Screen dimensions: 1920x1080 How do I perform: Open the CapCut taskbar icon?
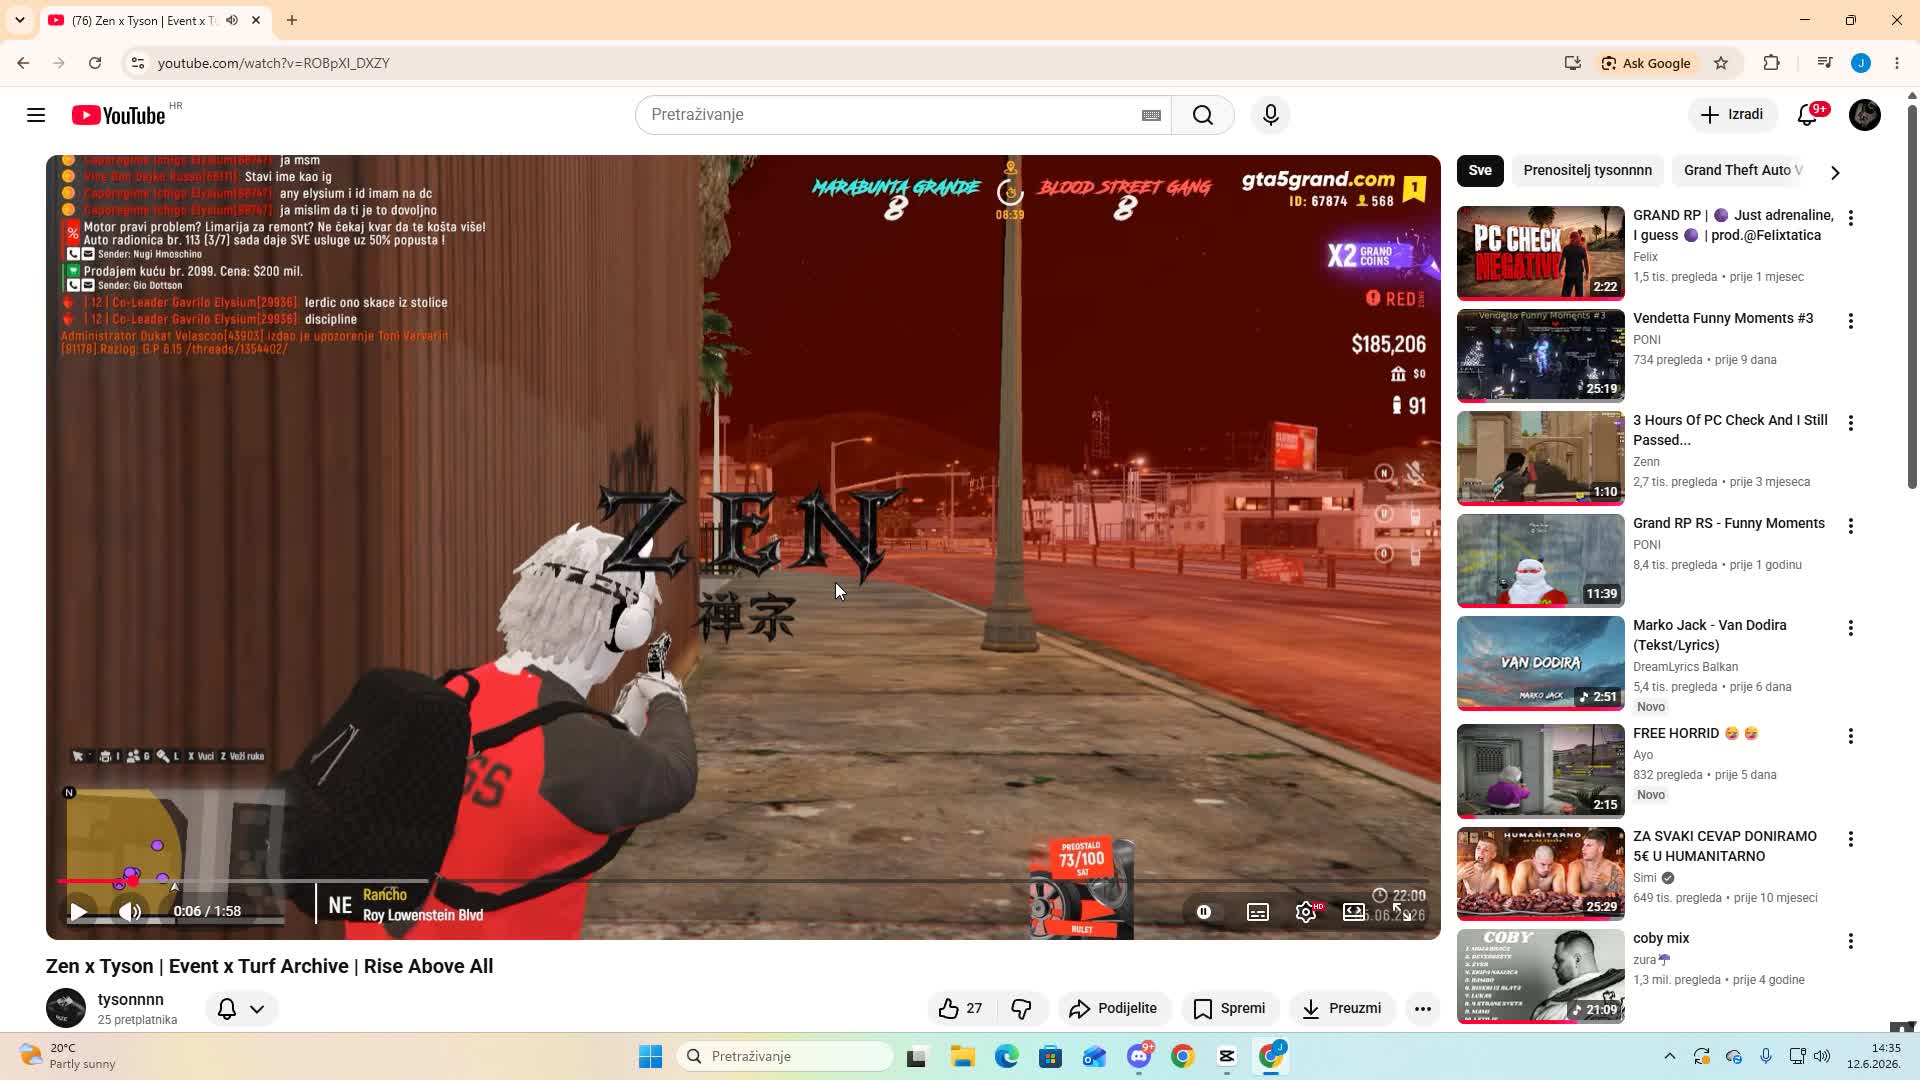click(x=1227, y=1057)
